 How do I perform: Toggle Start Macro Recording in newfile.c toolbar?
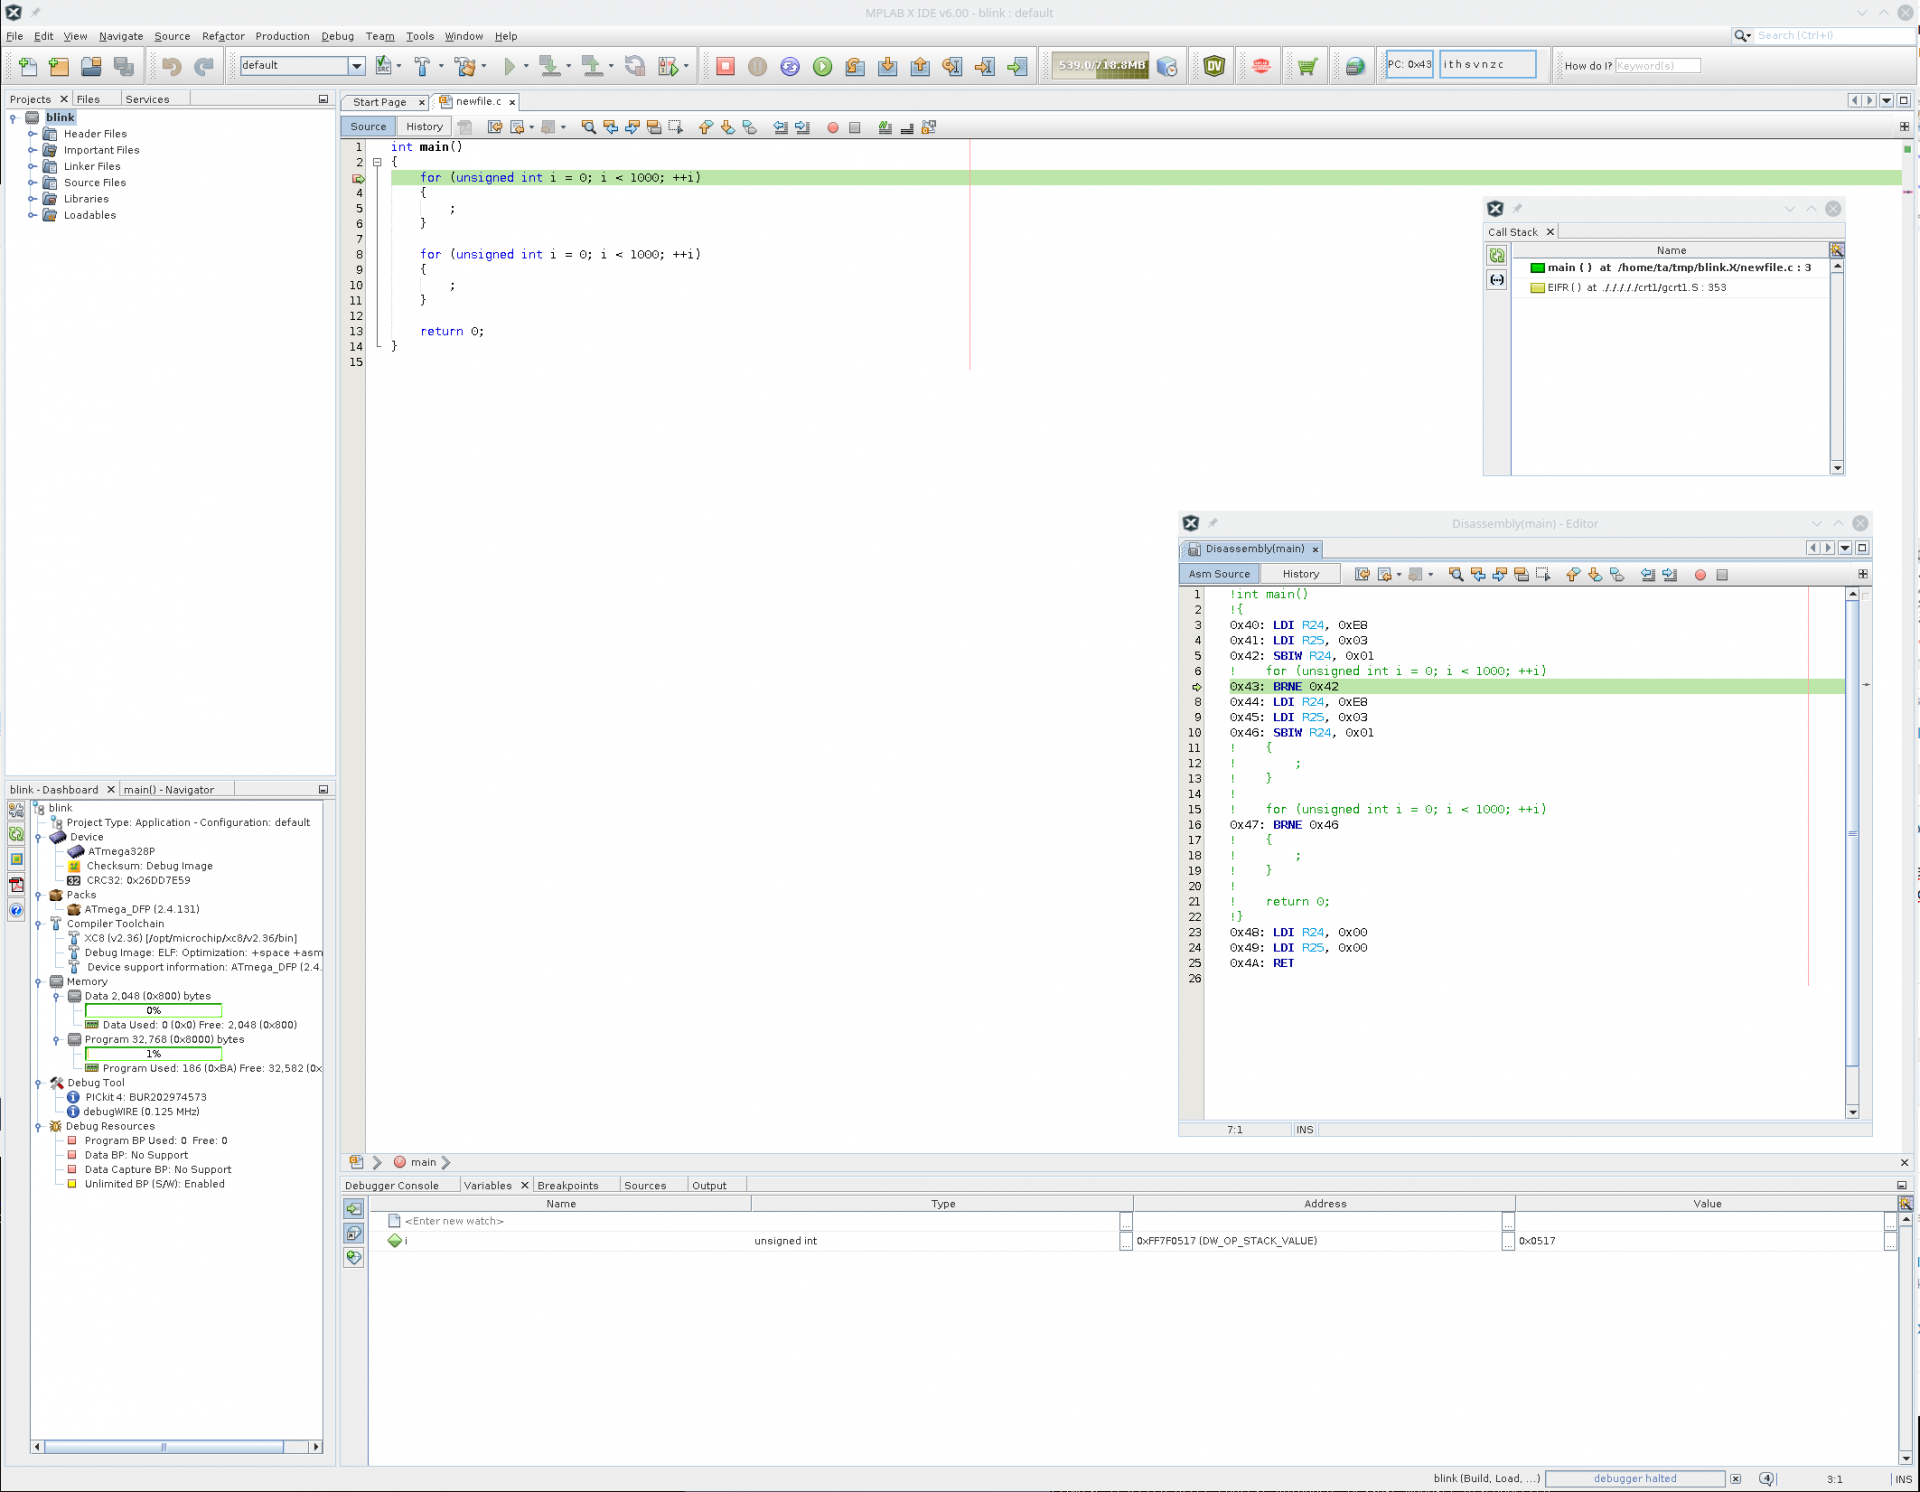[832, 128]
